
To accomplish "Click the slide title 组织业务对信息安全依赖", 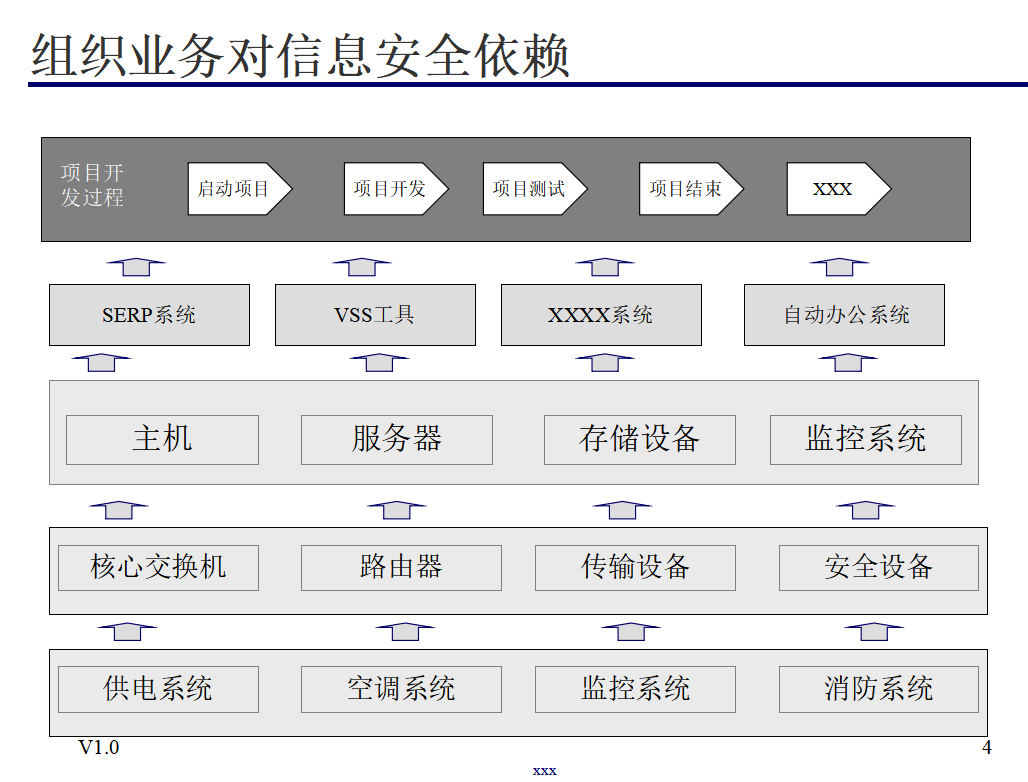I will coord(300,56).
